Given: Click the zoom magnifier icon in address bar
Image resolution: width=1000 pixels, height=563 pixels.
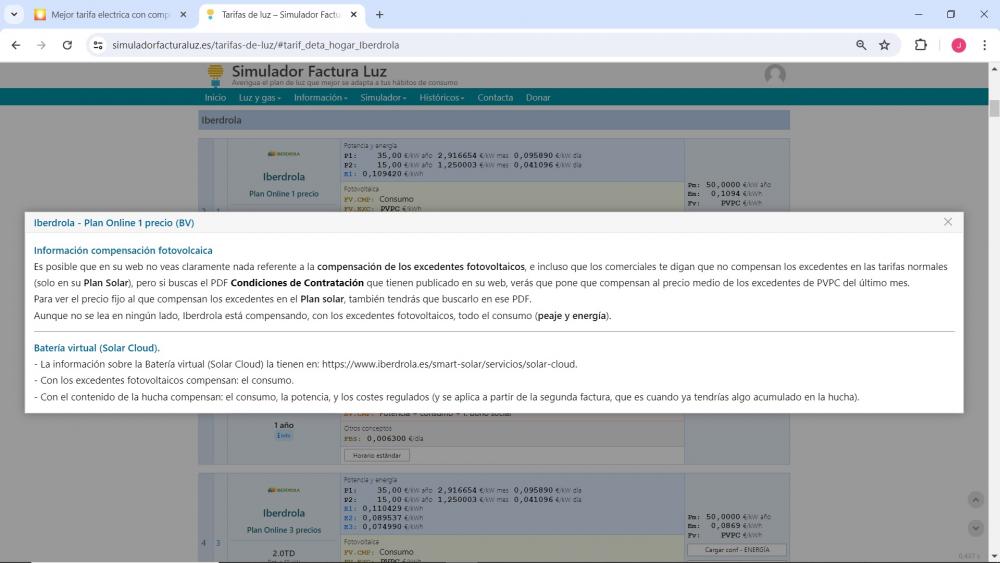Looking at the screenshot, I should 861,45.
